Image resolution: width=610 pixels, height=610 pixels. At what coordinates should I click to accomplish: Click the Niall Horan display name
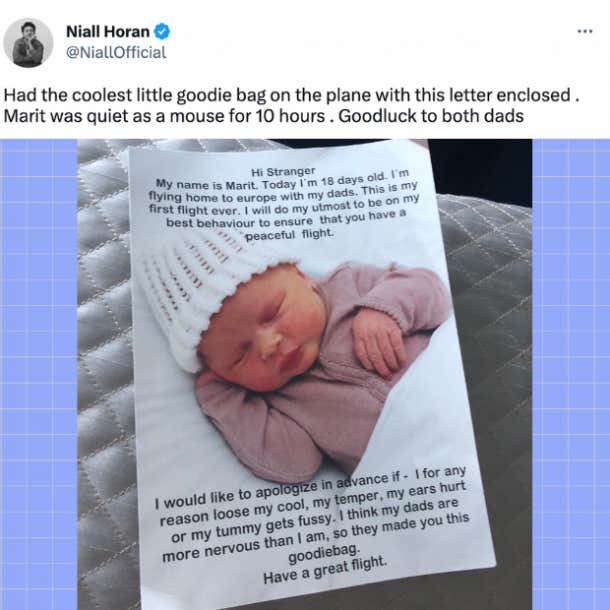point(107,32)
